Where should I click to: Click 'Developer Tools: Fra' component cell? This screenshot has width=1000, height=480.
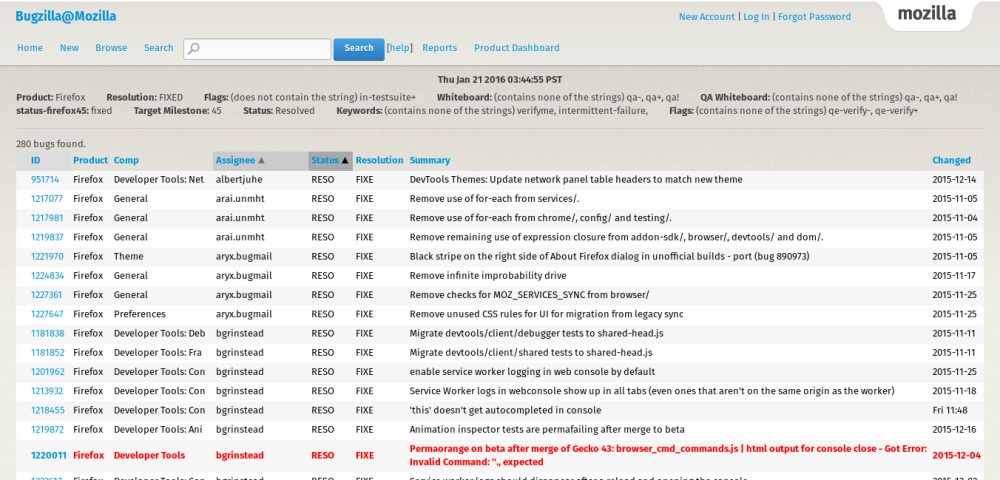tap(159, 353)
